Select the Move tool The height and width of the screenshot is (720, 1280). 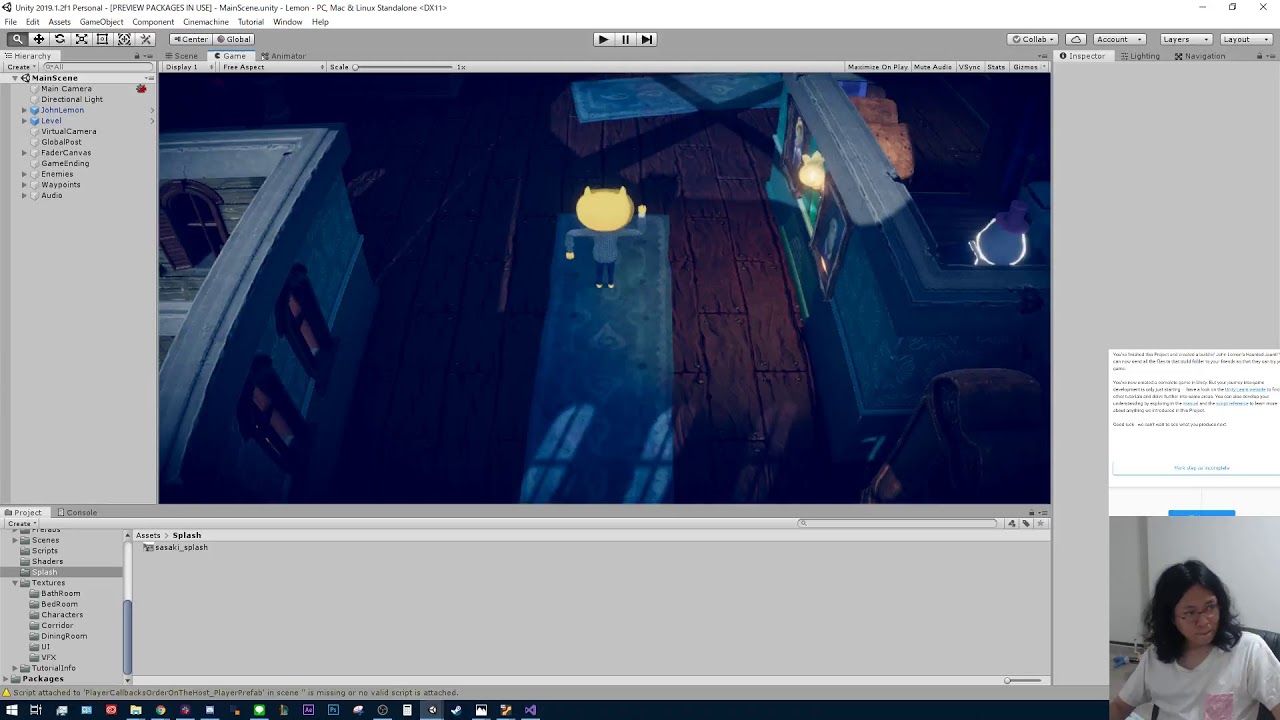pyautogui.click(x=38, y=39)
